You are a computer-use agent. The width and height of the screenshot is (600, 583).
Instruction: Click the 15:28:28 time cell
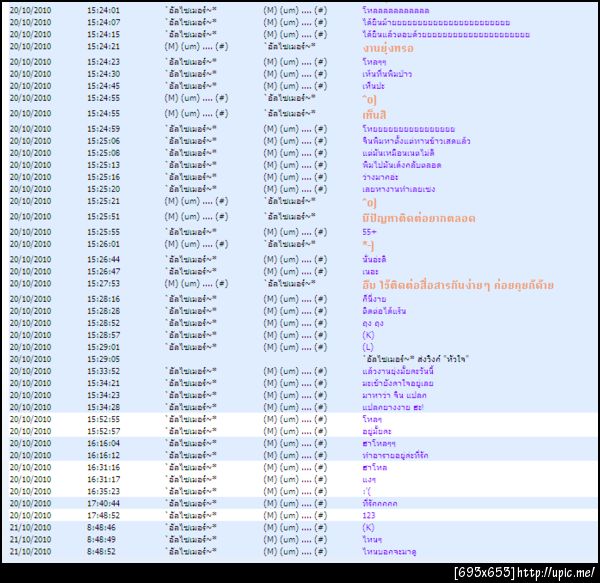pos(103,311)
